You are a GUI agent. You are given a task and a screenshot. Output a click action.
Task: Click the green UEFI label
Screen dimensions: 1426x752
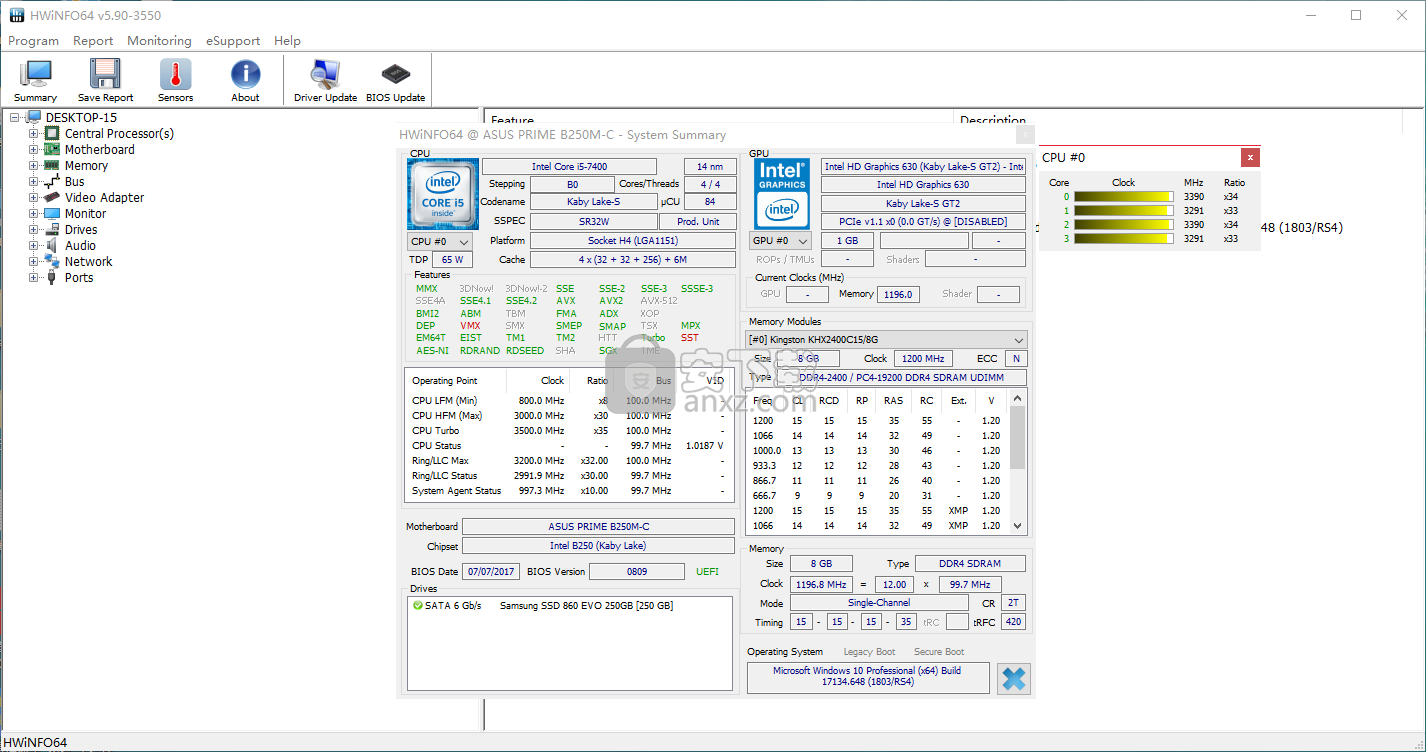707,572
